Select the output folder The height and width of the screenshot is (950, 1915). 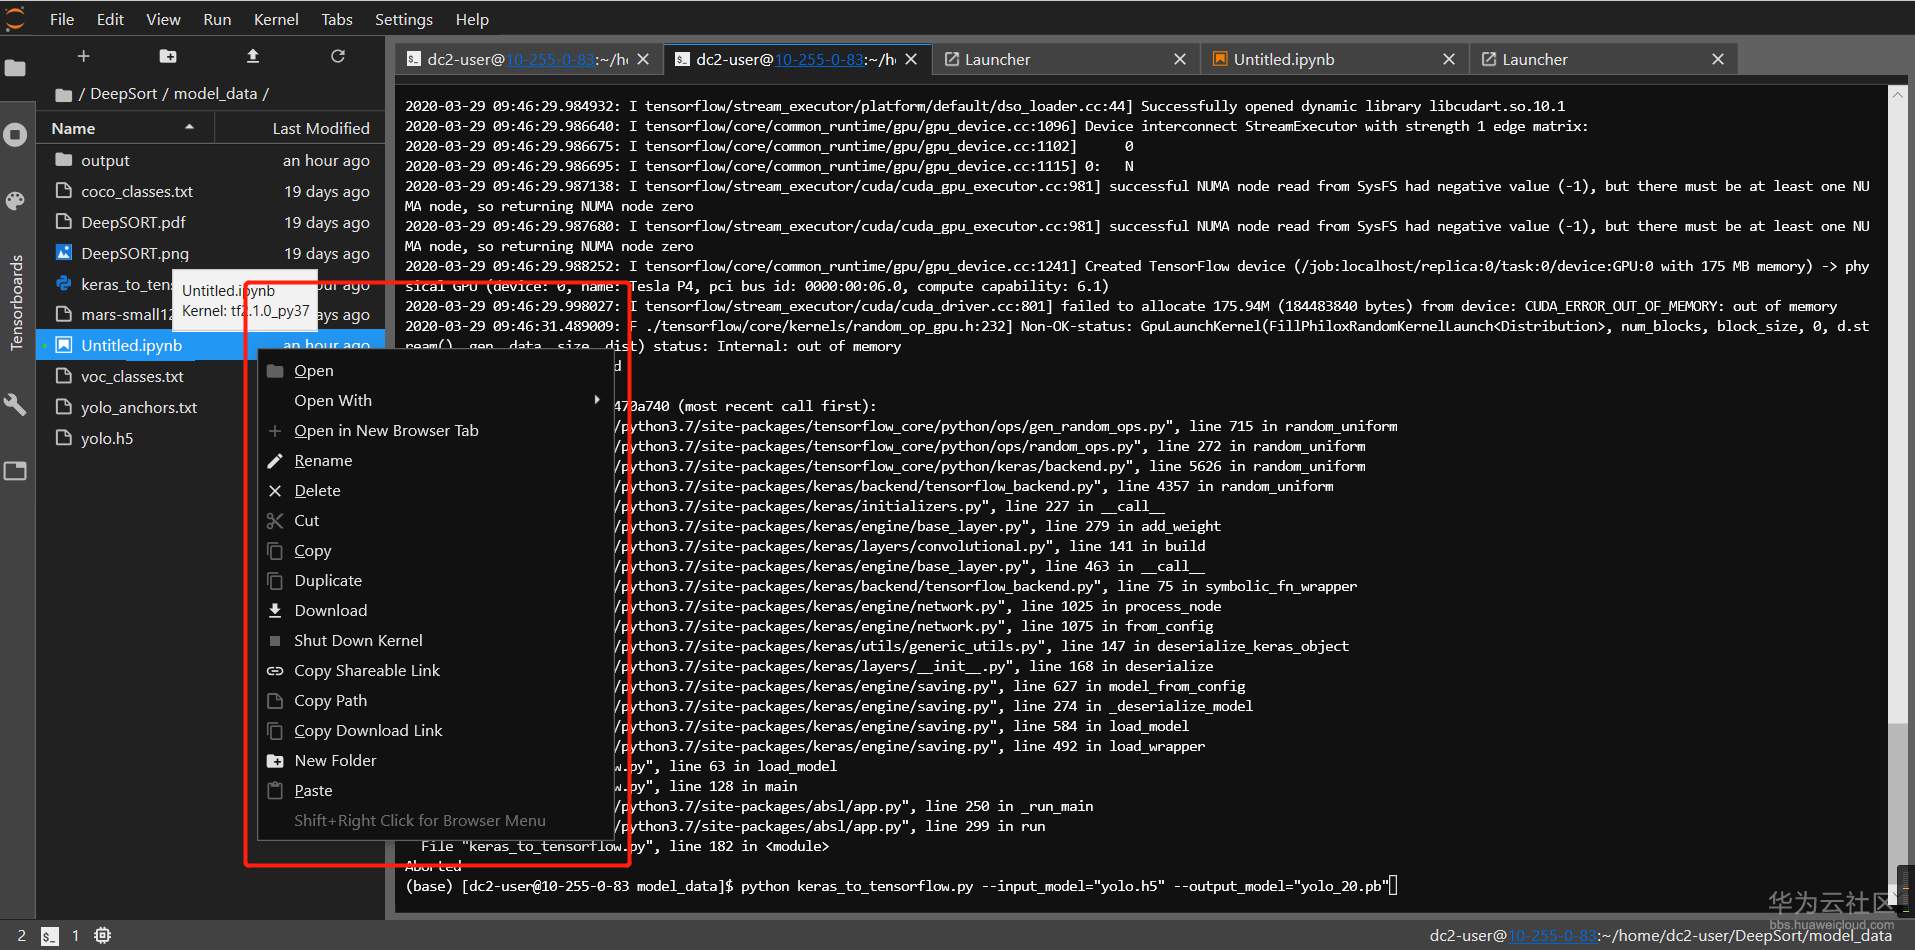[x=211, y=160]
